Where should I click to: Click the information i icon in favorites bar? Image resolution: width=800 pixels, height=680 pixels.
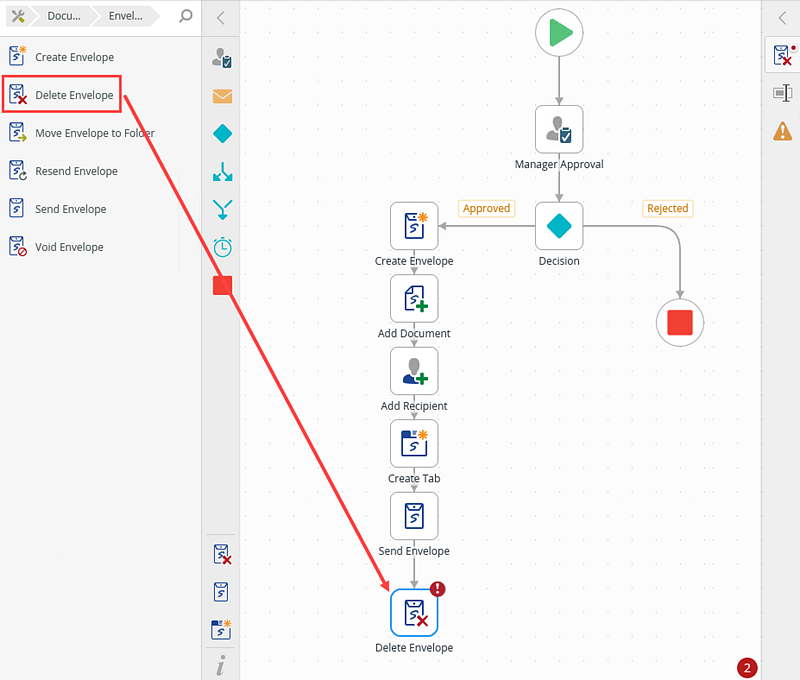click(x=220, y=665)
